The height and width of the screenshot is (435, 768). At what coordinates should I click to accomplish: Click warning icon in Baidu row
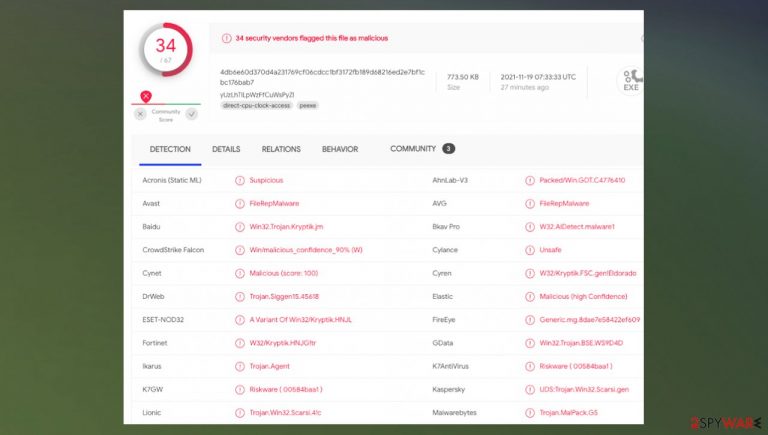240,227
